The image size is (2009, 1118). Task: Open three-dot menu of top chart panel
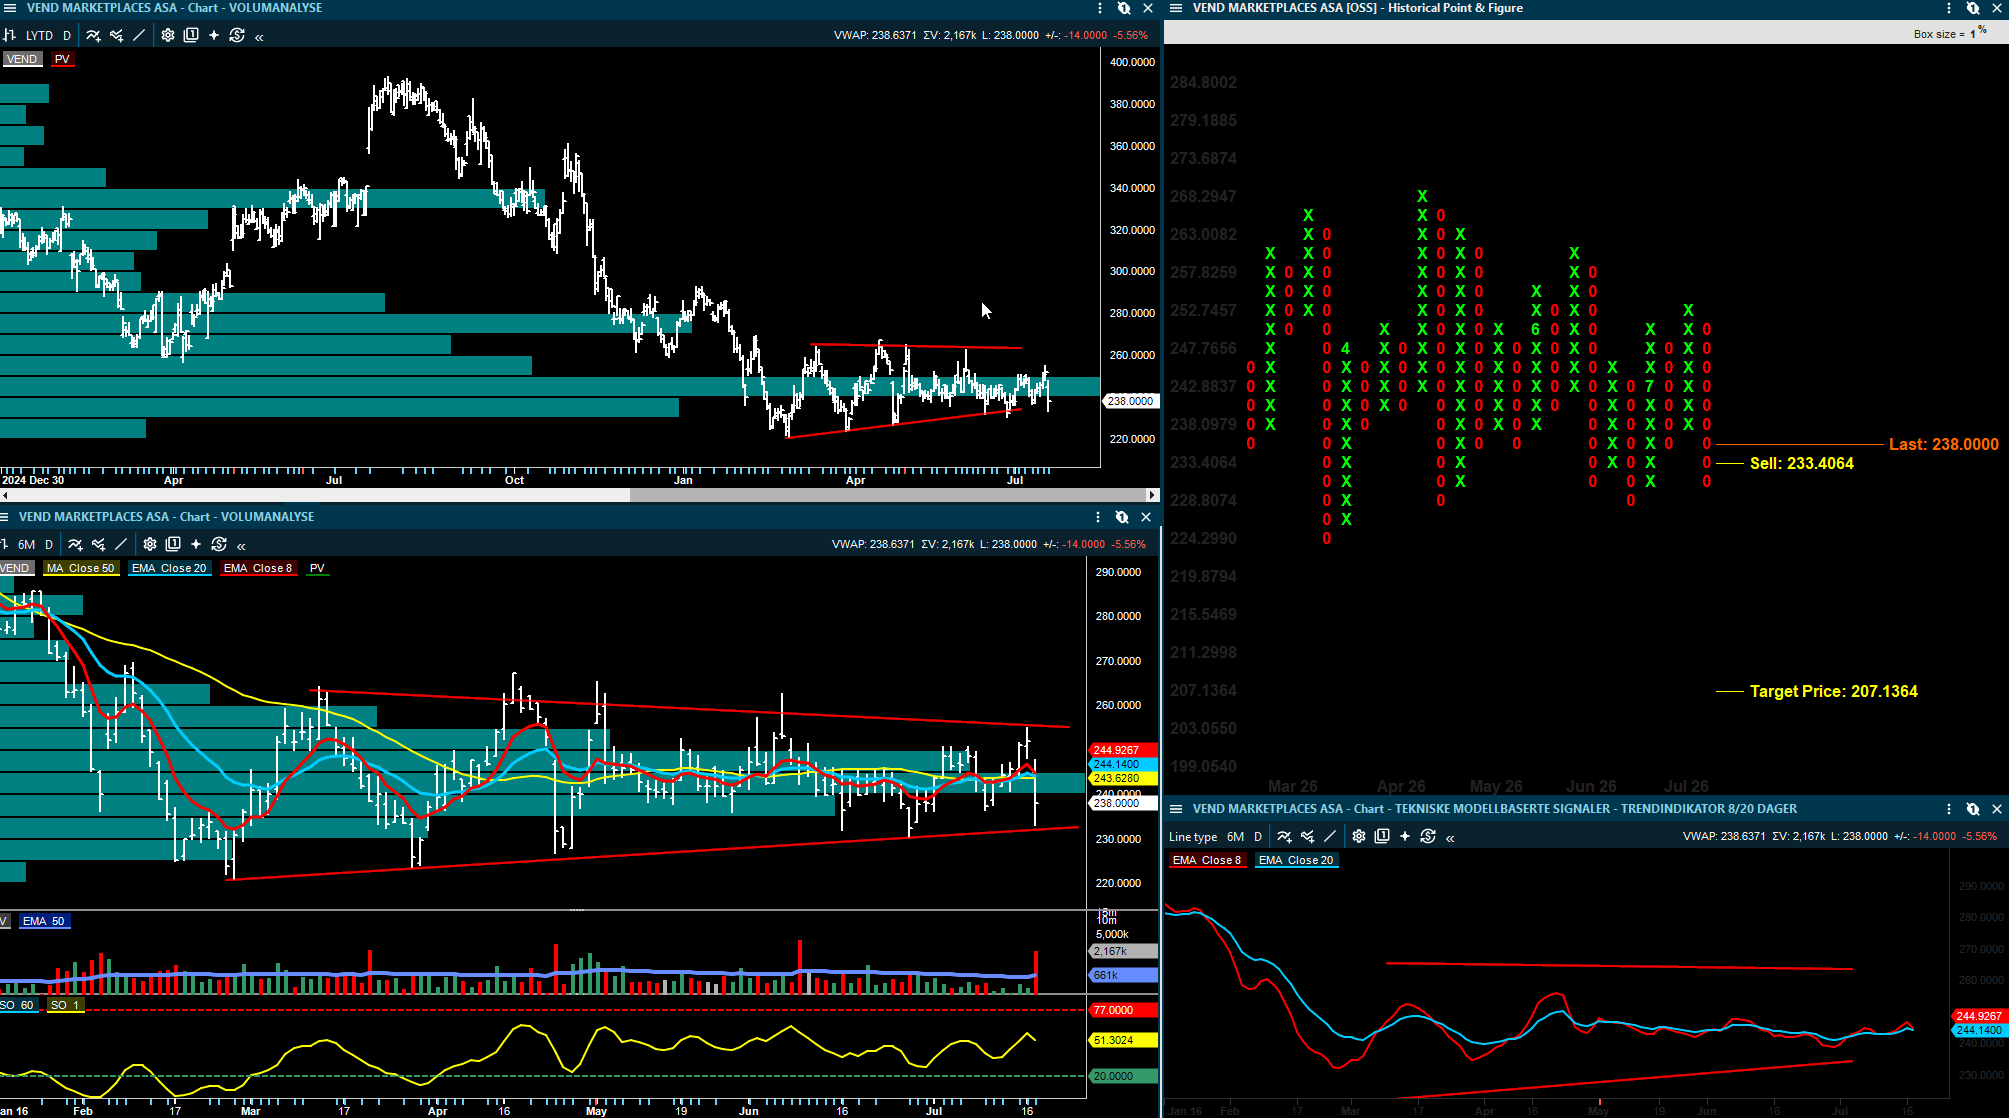coord(1100,8)
